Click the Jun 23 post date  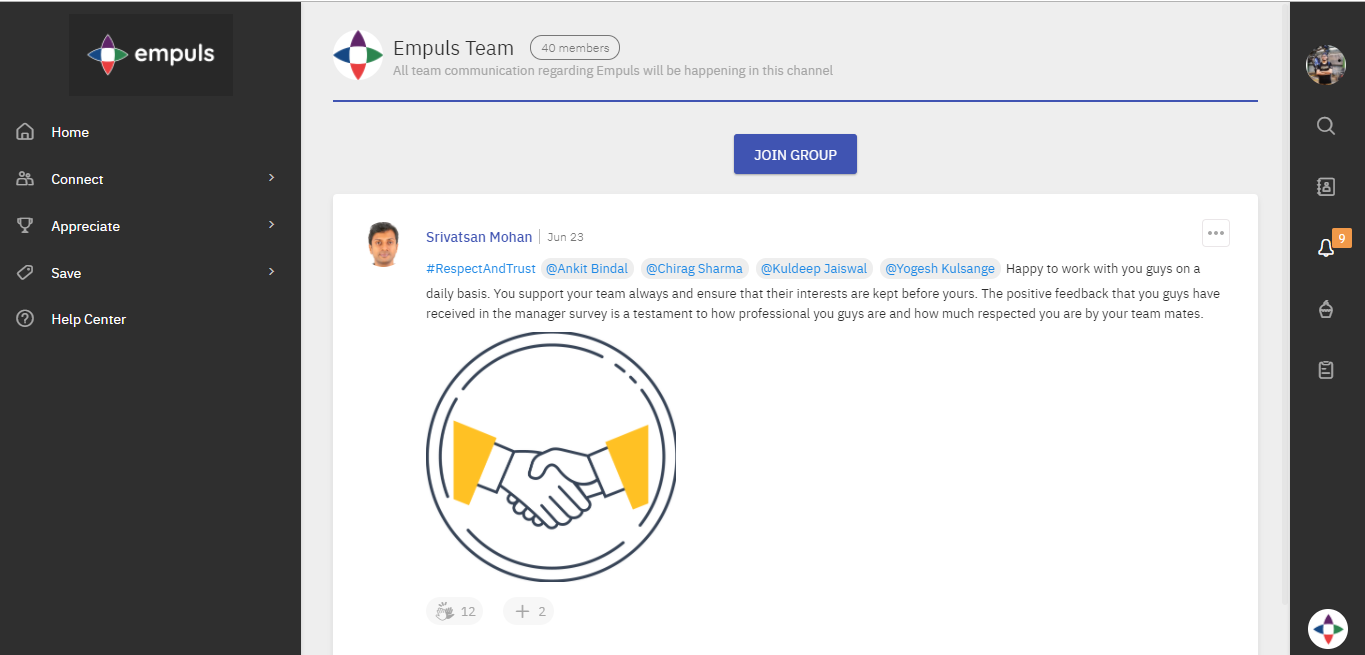[x=565, y=237]
